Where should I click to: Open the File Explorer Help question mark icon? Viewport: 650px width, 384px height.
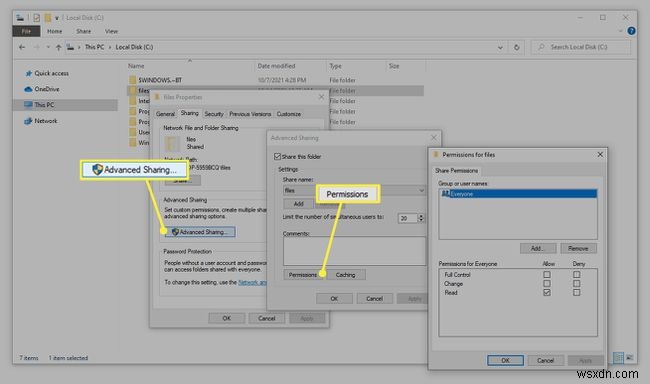click(x=631, y=31)
